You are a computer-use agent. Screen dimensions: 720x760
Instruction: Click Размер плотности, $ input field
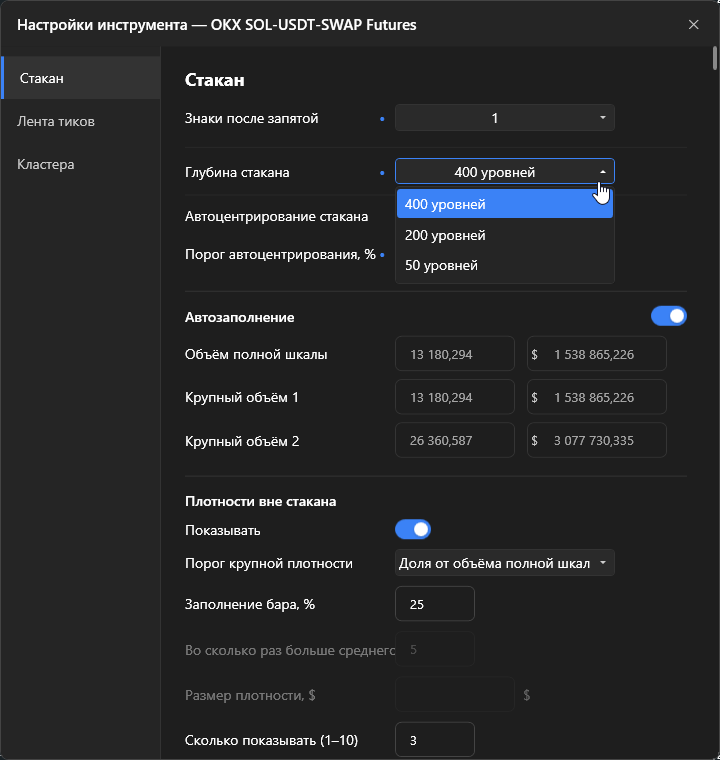coord(455,695)
